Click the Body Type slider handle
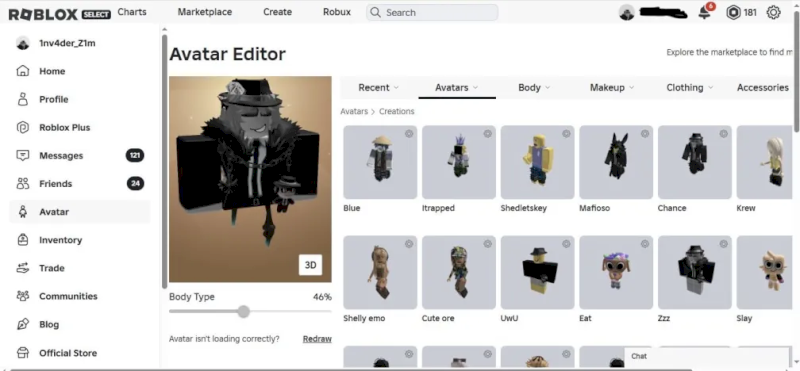 tap(244, 311)
